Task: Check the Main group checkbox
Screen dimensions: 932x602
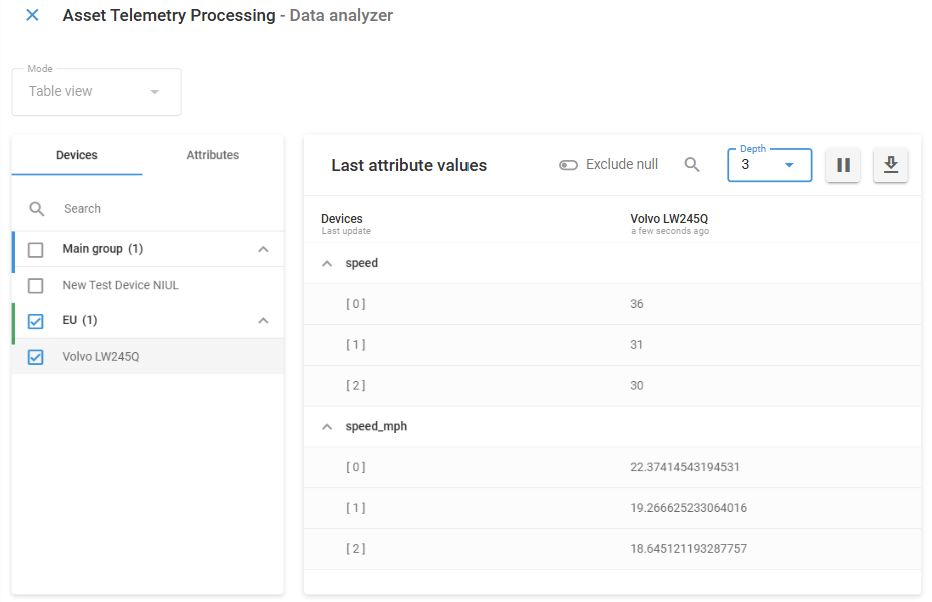Action: coord(35,250)
